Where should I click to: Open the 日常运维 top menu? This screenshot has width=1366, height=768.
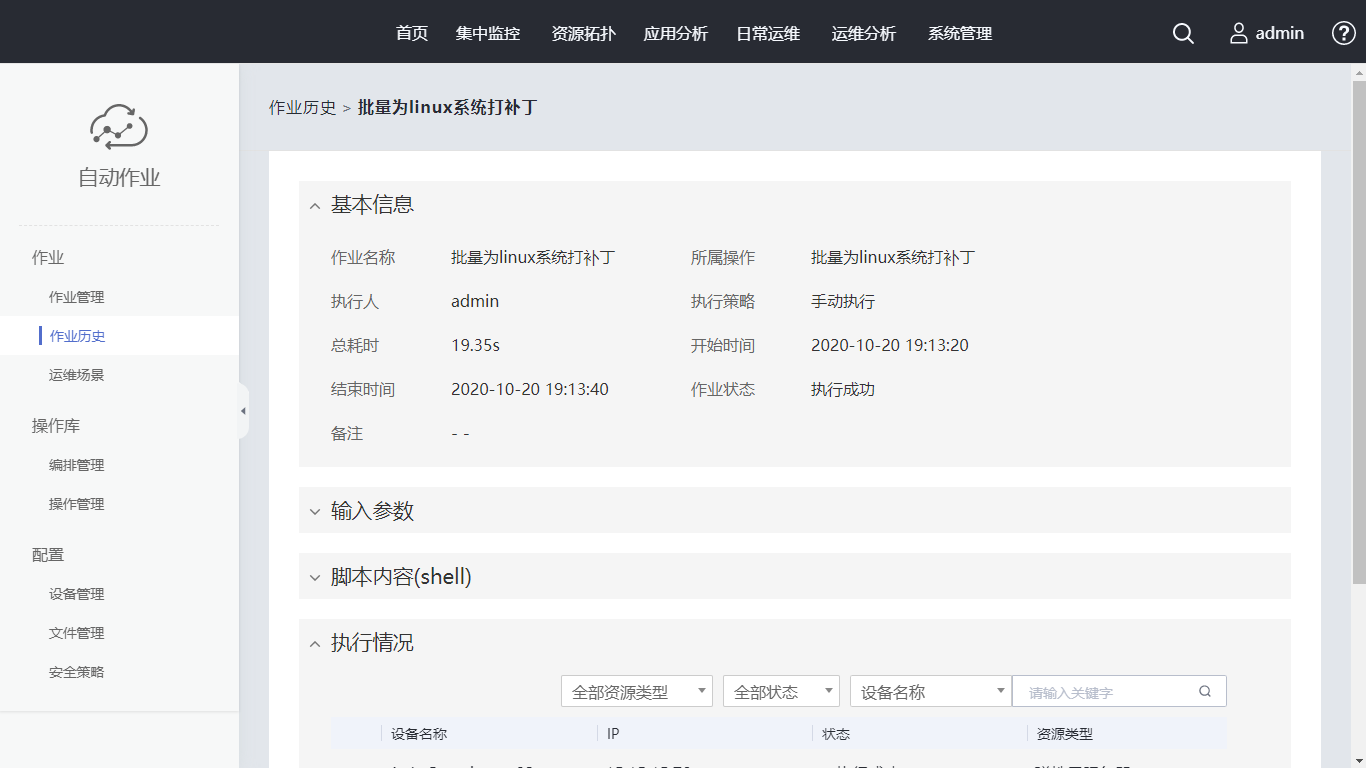(768, 34)
